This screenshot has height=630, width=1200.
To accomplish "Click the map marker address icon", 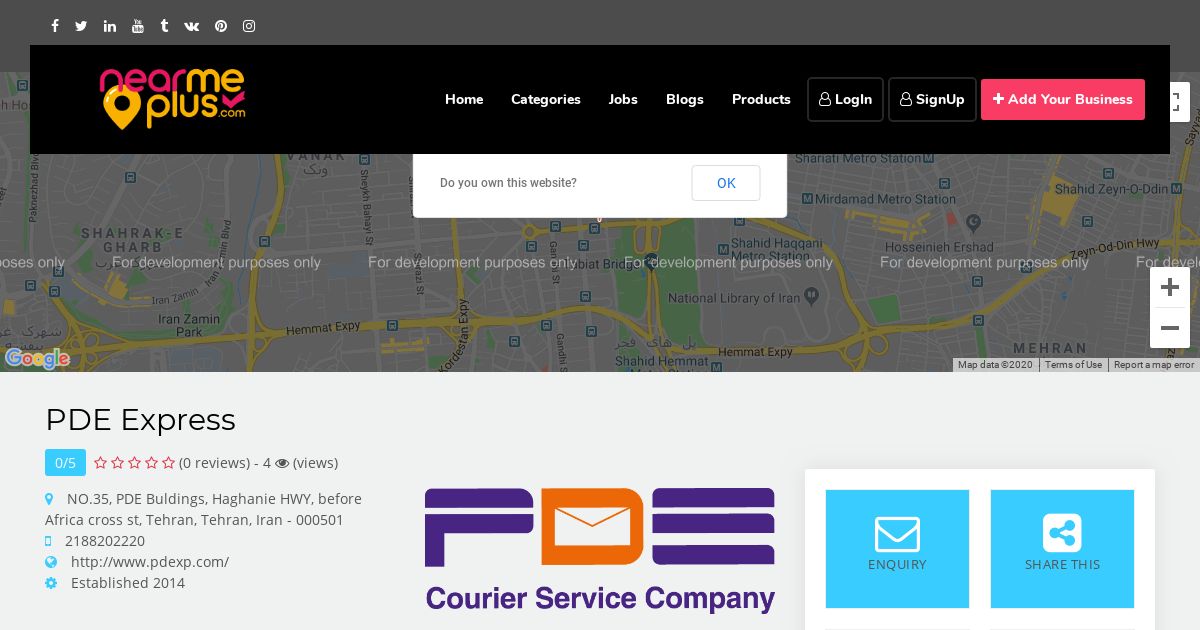I will (49, 499).
